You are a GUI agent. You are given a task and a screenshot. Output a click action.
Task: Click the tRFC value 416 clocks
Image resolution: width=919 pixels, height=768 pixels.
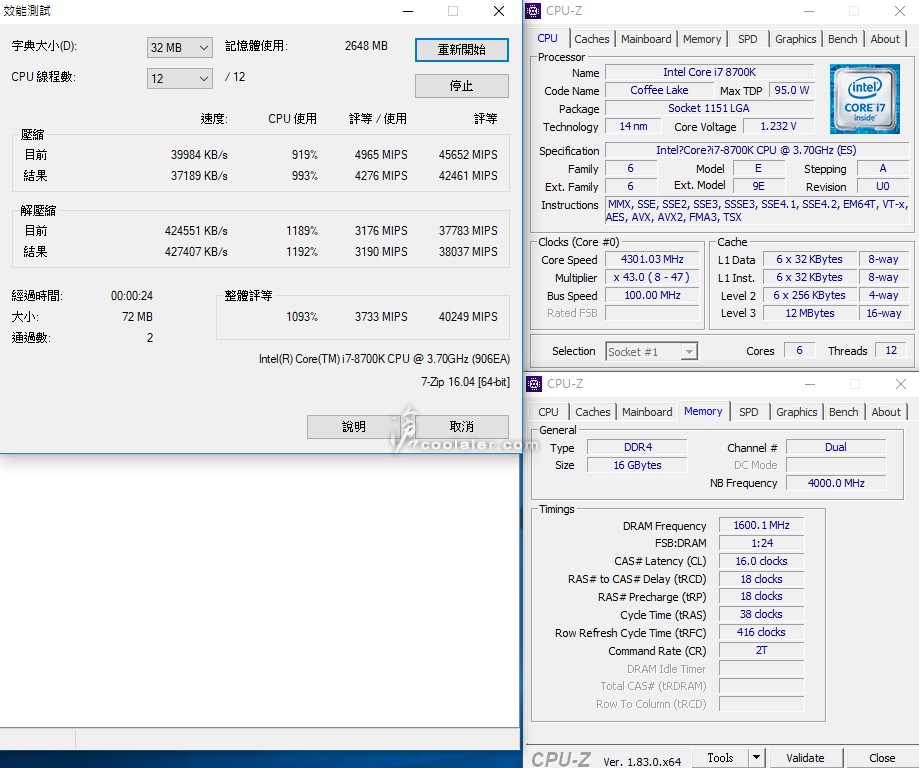click(x=761, y=633)
